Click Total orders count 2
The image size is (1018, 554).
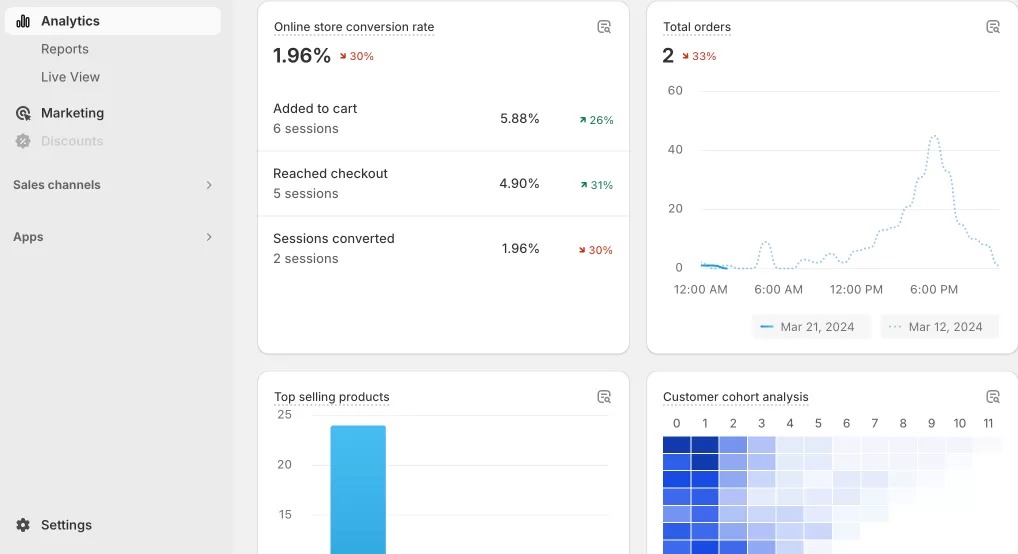coord(668,56)
